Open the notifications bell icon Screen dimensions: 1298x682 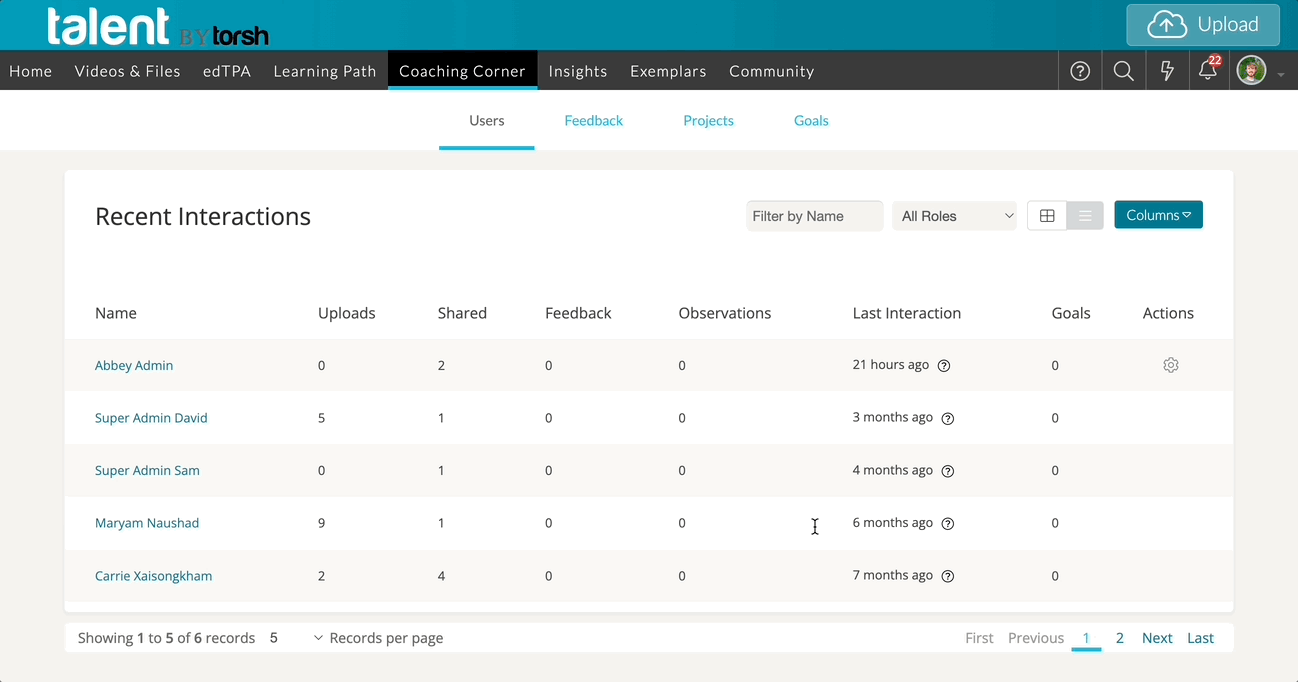click(1208, 71)
